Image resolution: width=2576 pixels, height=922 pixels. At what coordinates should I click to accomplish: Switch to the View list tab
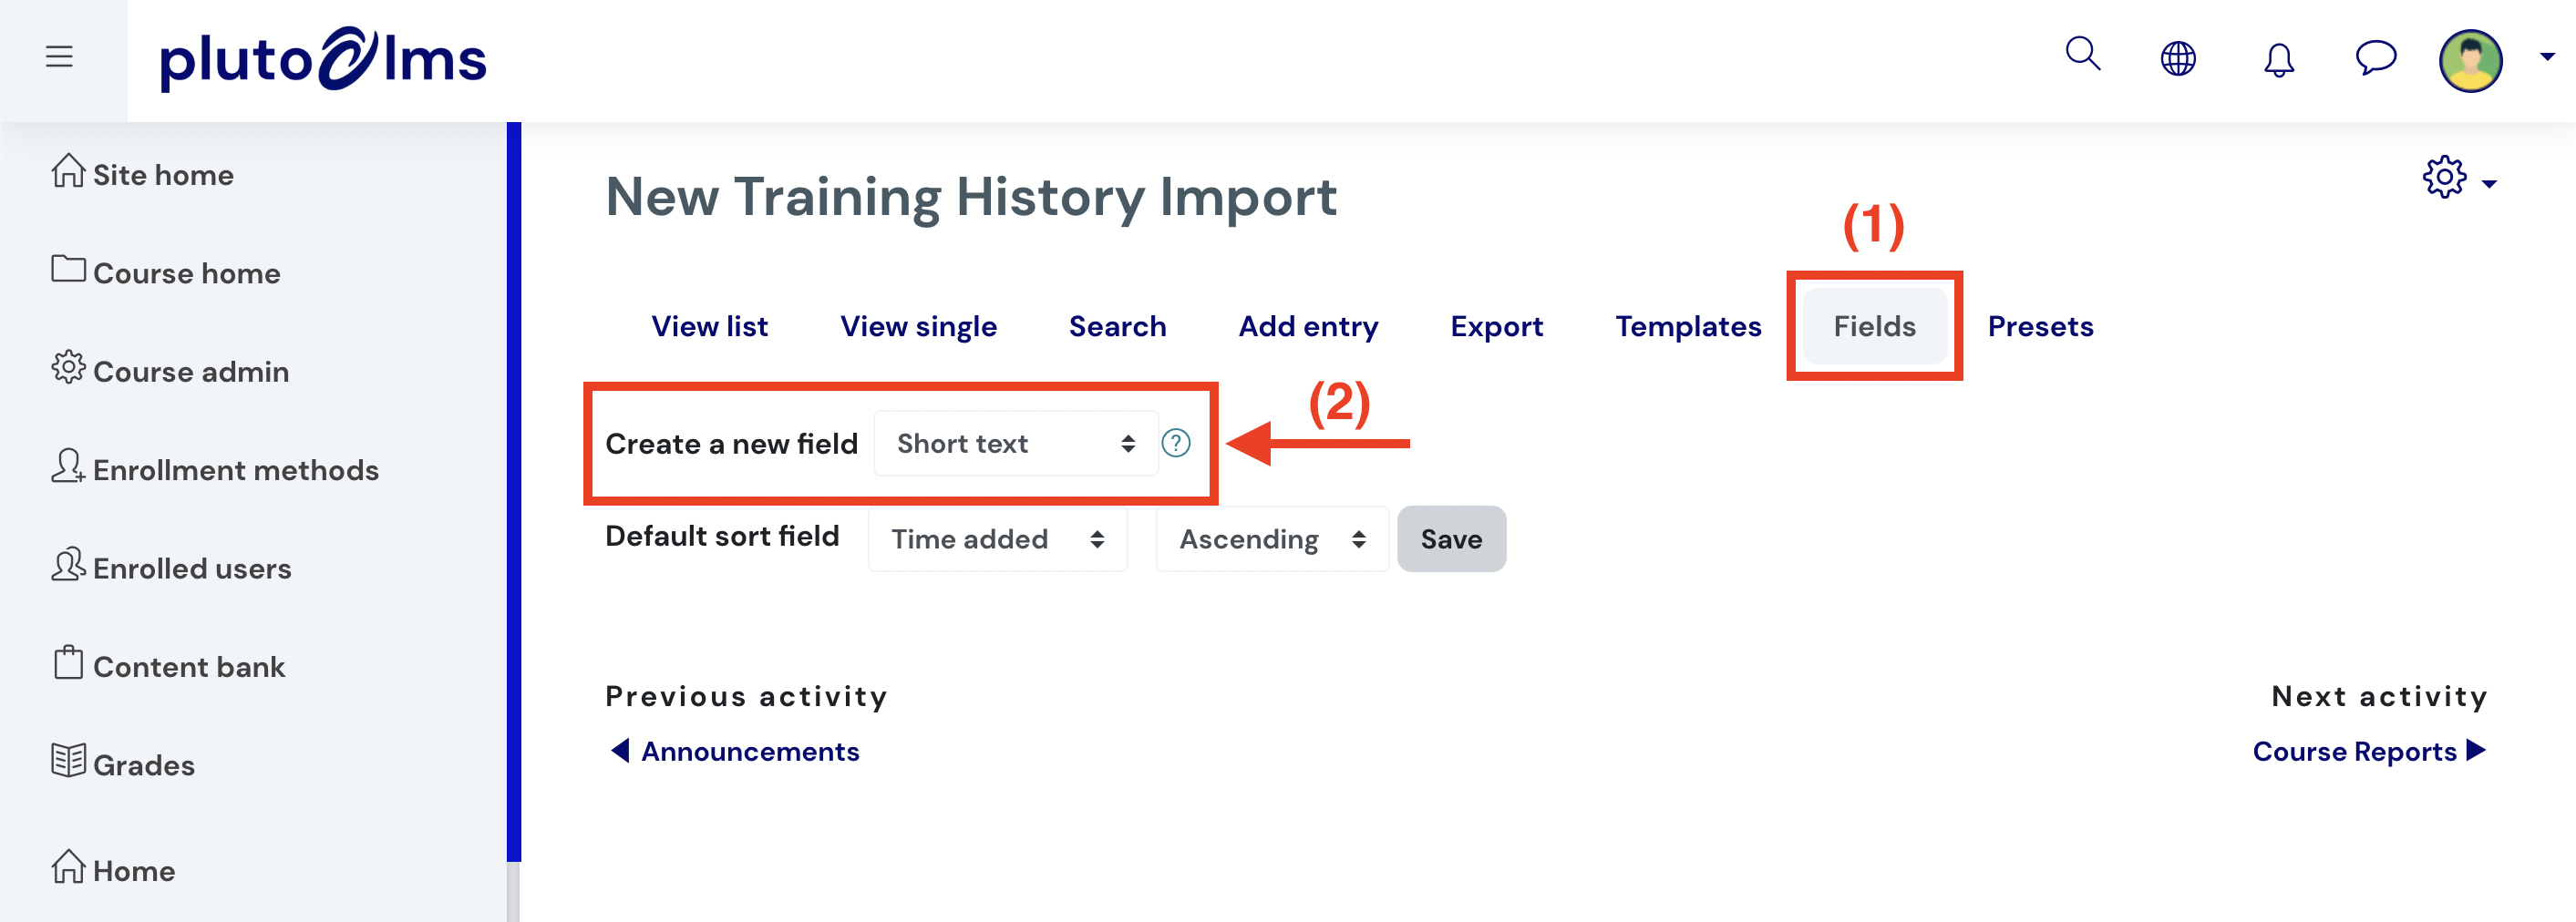click(709, 326)
